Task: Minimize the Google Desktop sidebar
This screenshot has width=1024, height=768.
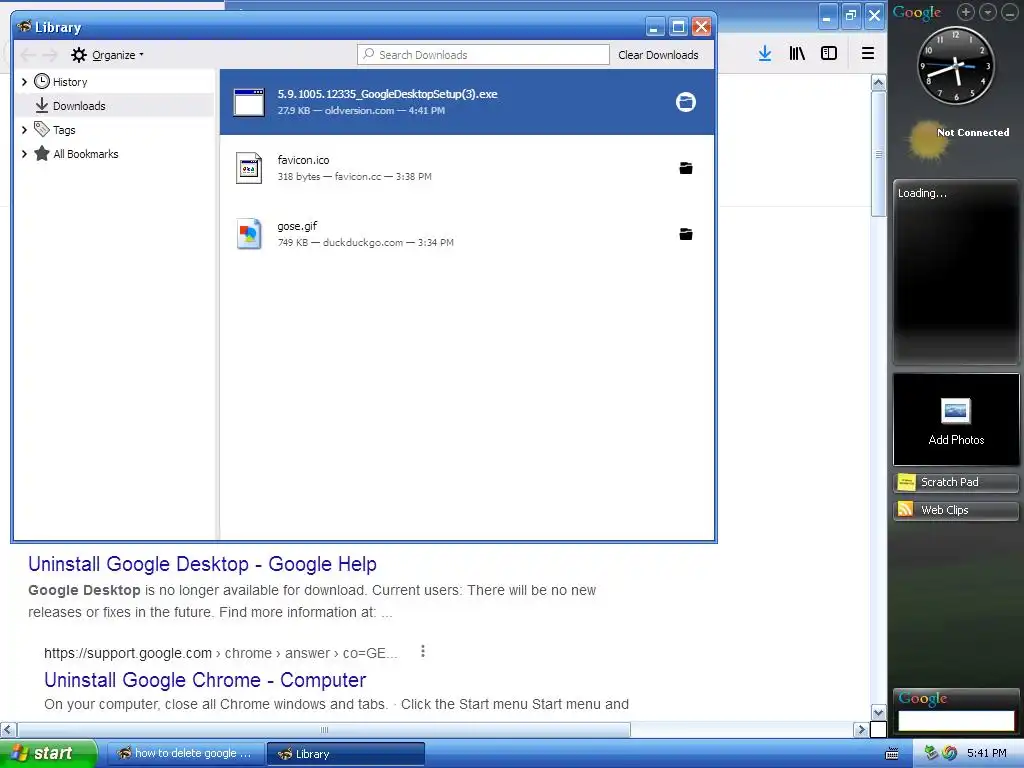Action: click(1010, 12)
